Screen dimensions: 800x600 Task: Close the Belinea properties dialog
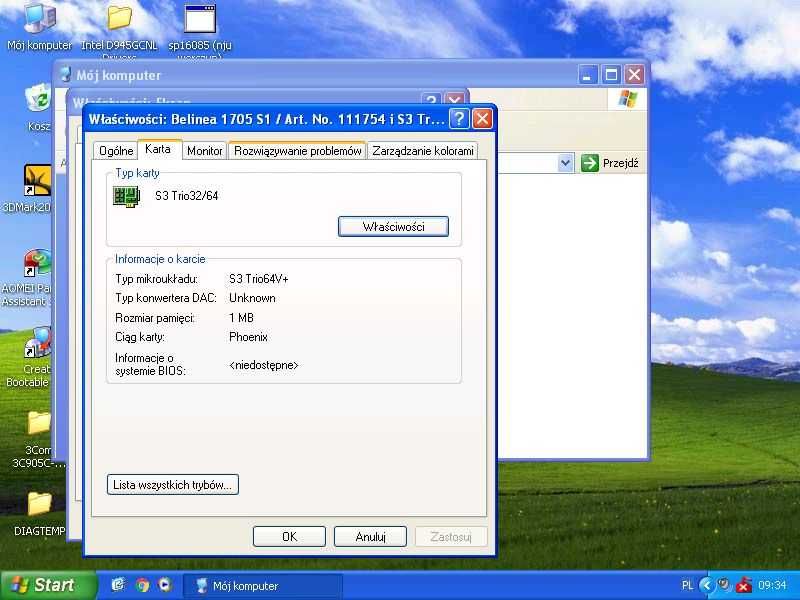482,119
